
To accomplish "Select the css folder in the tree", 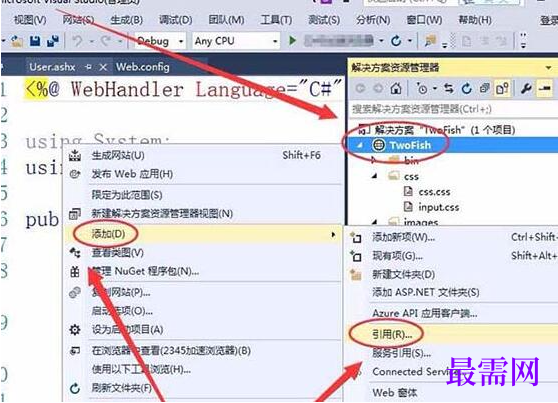I will (411, 176).
